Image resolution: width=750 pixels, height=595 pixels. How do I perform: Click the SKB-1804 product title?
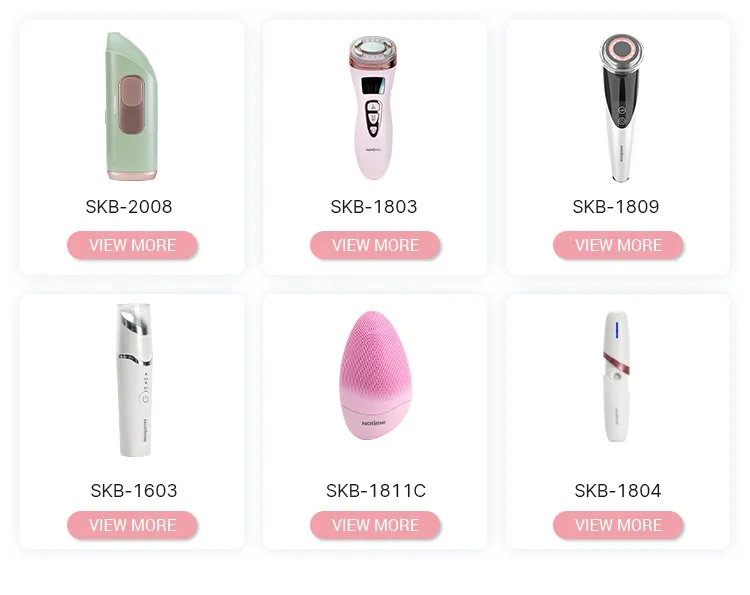coord(618,490)
